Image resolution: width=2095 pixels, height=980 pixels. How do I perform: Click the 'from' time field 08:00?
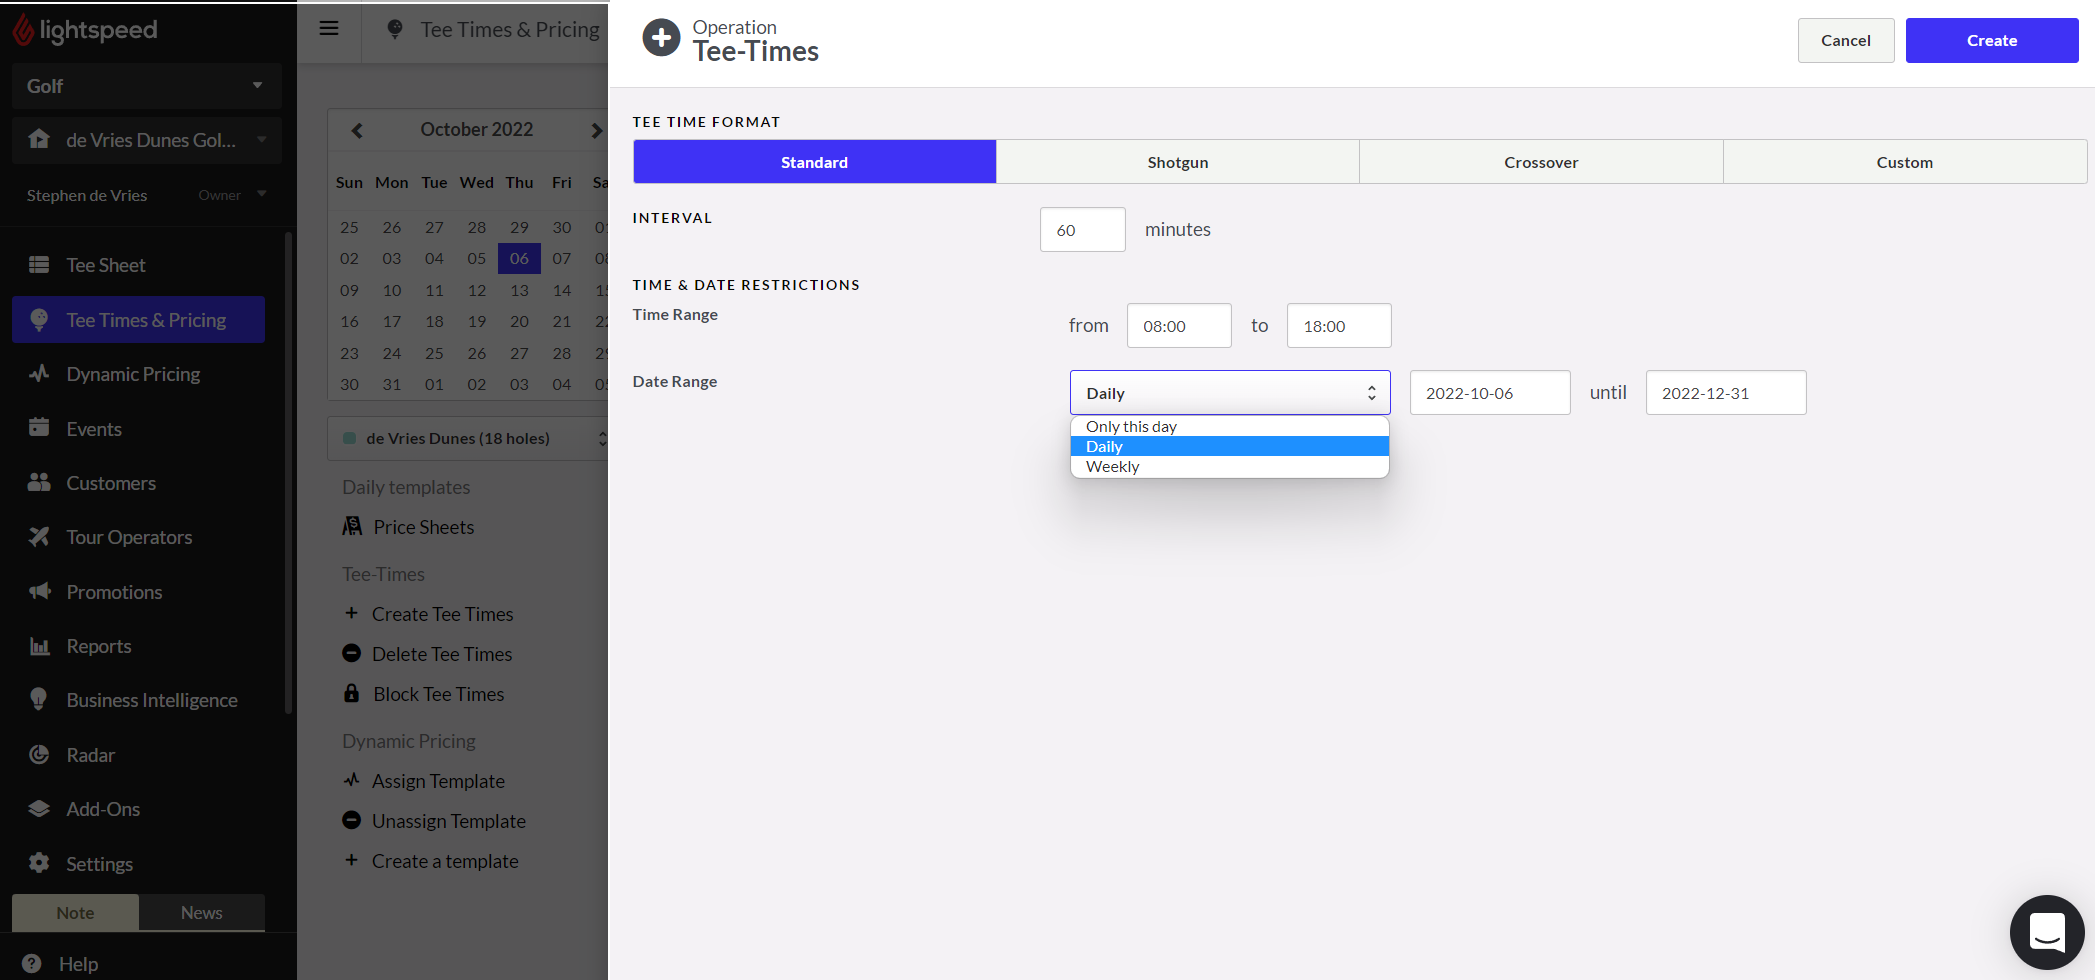(1179, 326)
